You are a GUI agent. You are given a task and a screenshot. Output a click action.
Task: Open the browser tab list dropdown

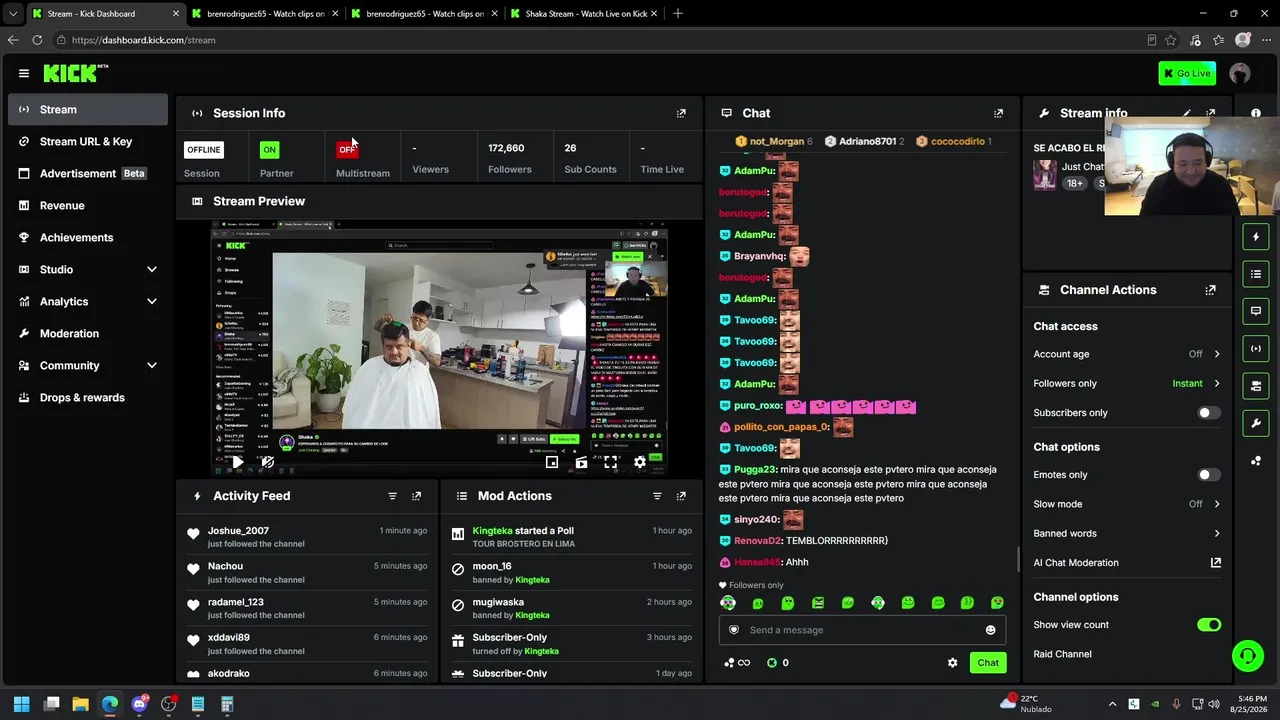tap(12, 14)
